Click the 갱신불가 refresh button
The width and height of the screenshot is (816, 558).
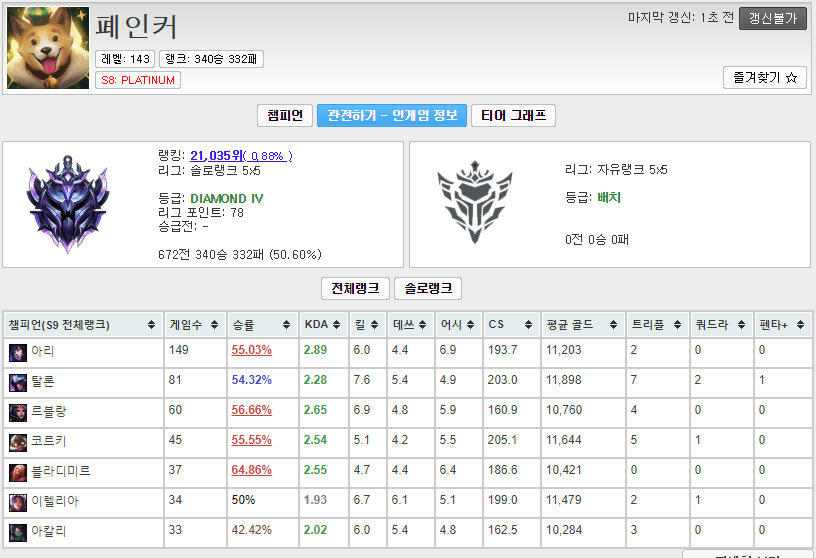(x=773, y=19)
